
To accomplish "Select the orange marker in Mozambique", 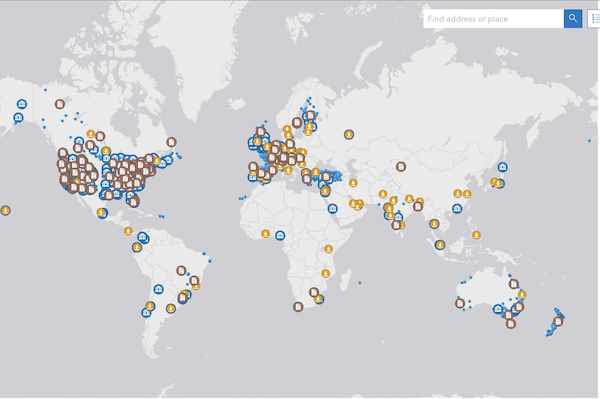I will [325, 274].
